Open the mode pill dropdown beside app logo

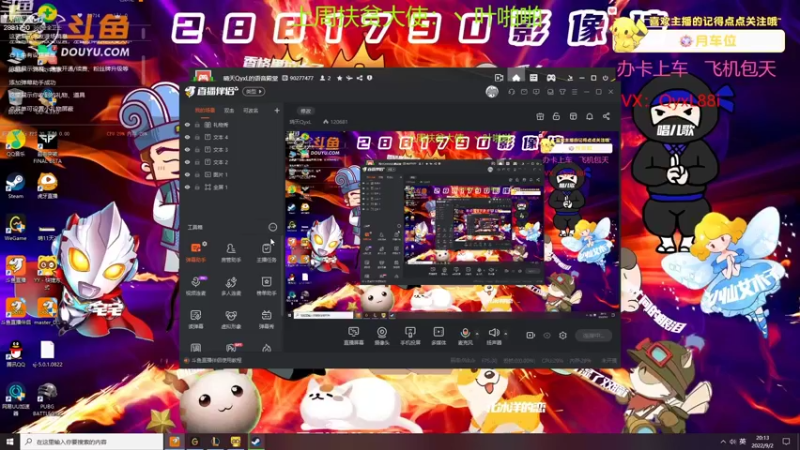coord(254,92)
